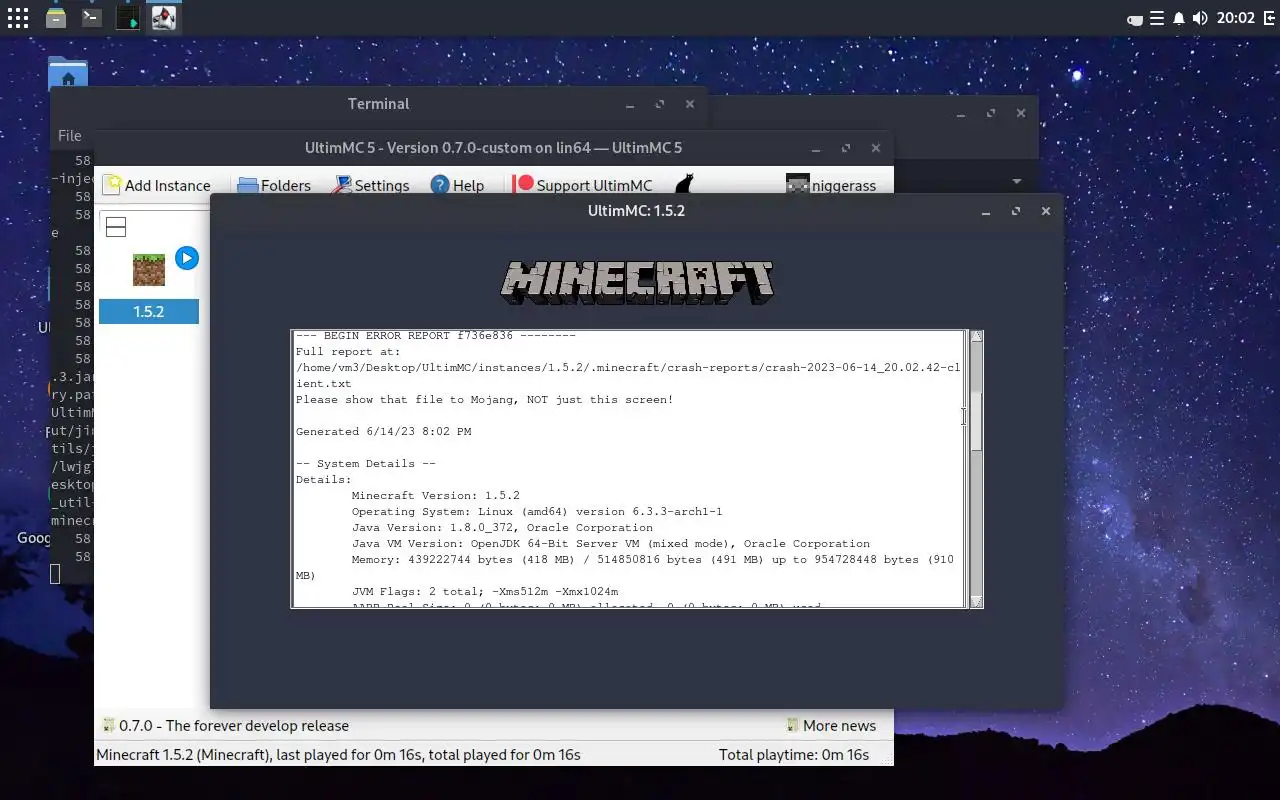This screenshot has height=800, width=1280.
Task: Close the Terminal window
Action: pos(689,104)
